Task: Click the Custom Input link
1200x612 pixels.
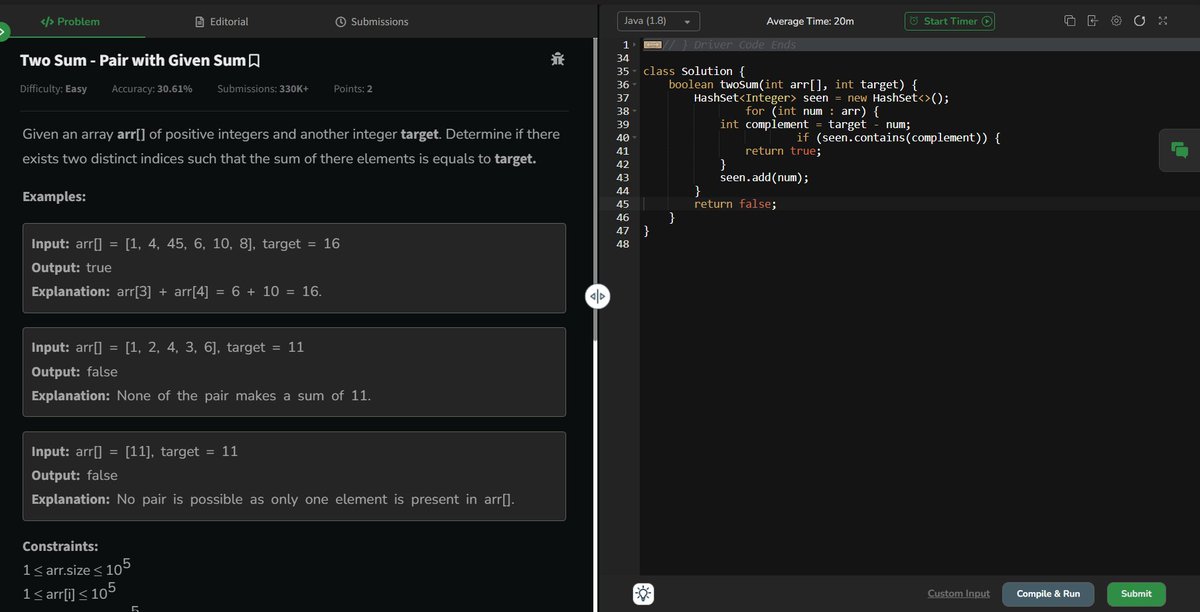Action: click(958, 593)
